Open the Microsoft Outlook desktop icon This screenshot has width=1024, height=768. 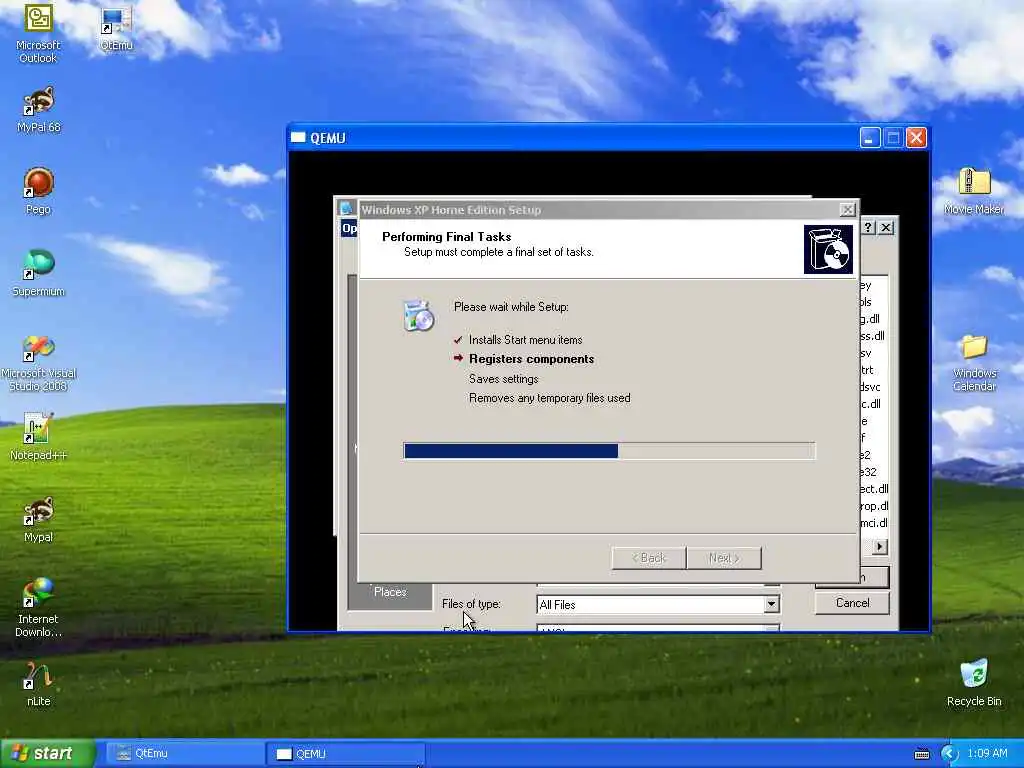pyautogui.click(x=38, y=31)
